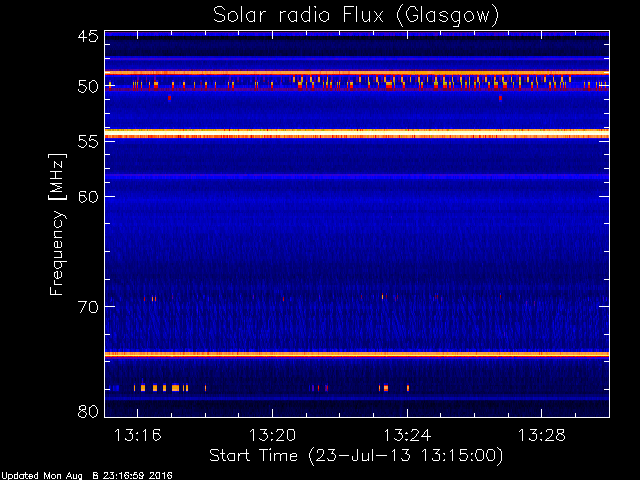640x480 pixels.
Task: Click the 70 frequency tick label
Action: pos(88,307)
